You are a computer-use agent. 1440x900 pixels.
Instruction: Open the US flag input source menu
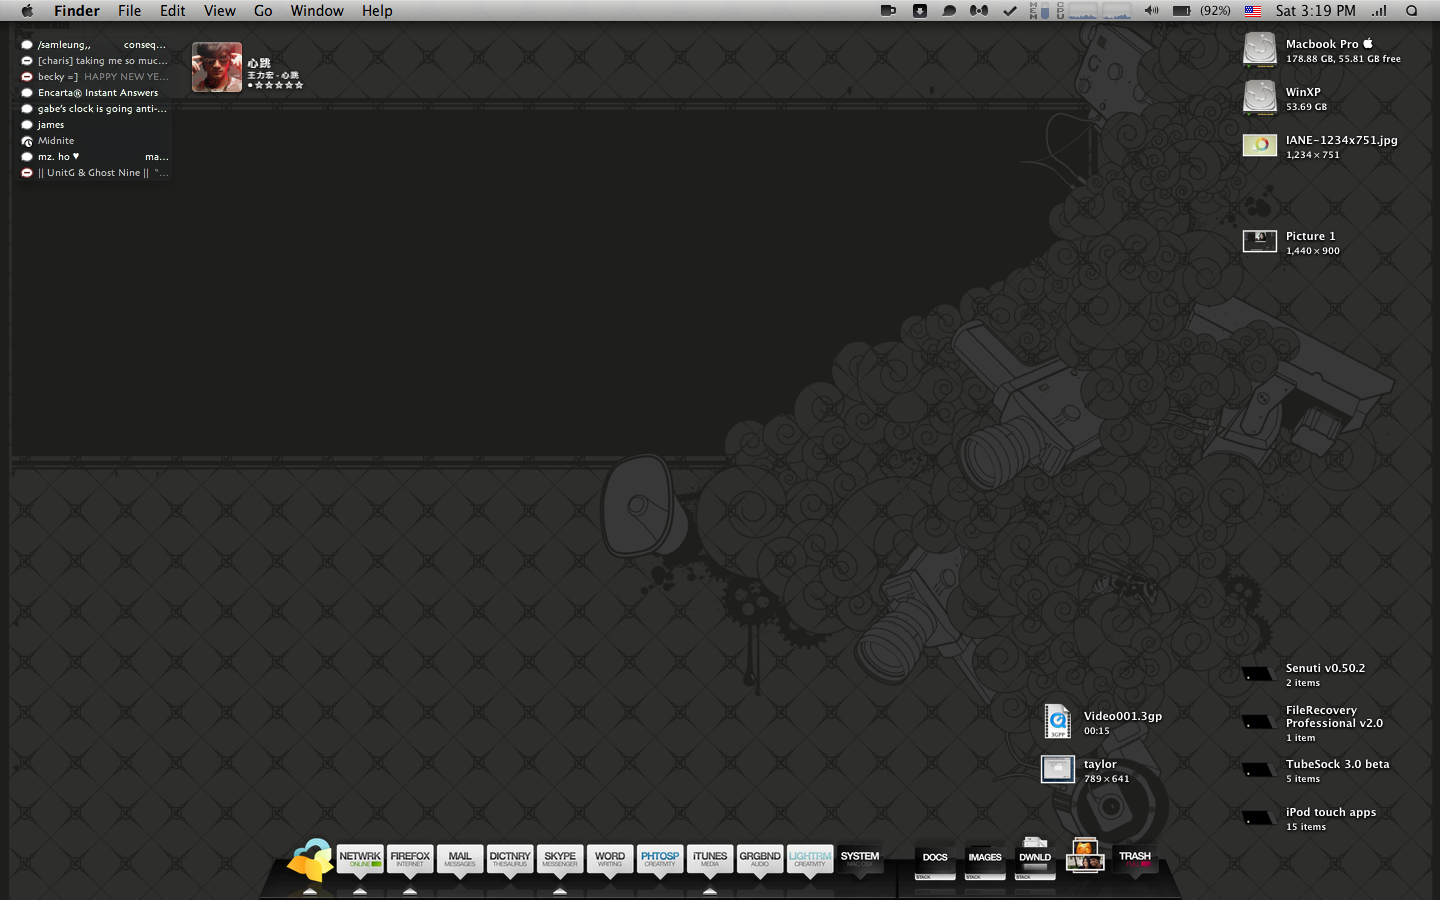coord(1253,11)
